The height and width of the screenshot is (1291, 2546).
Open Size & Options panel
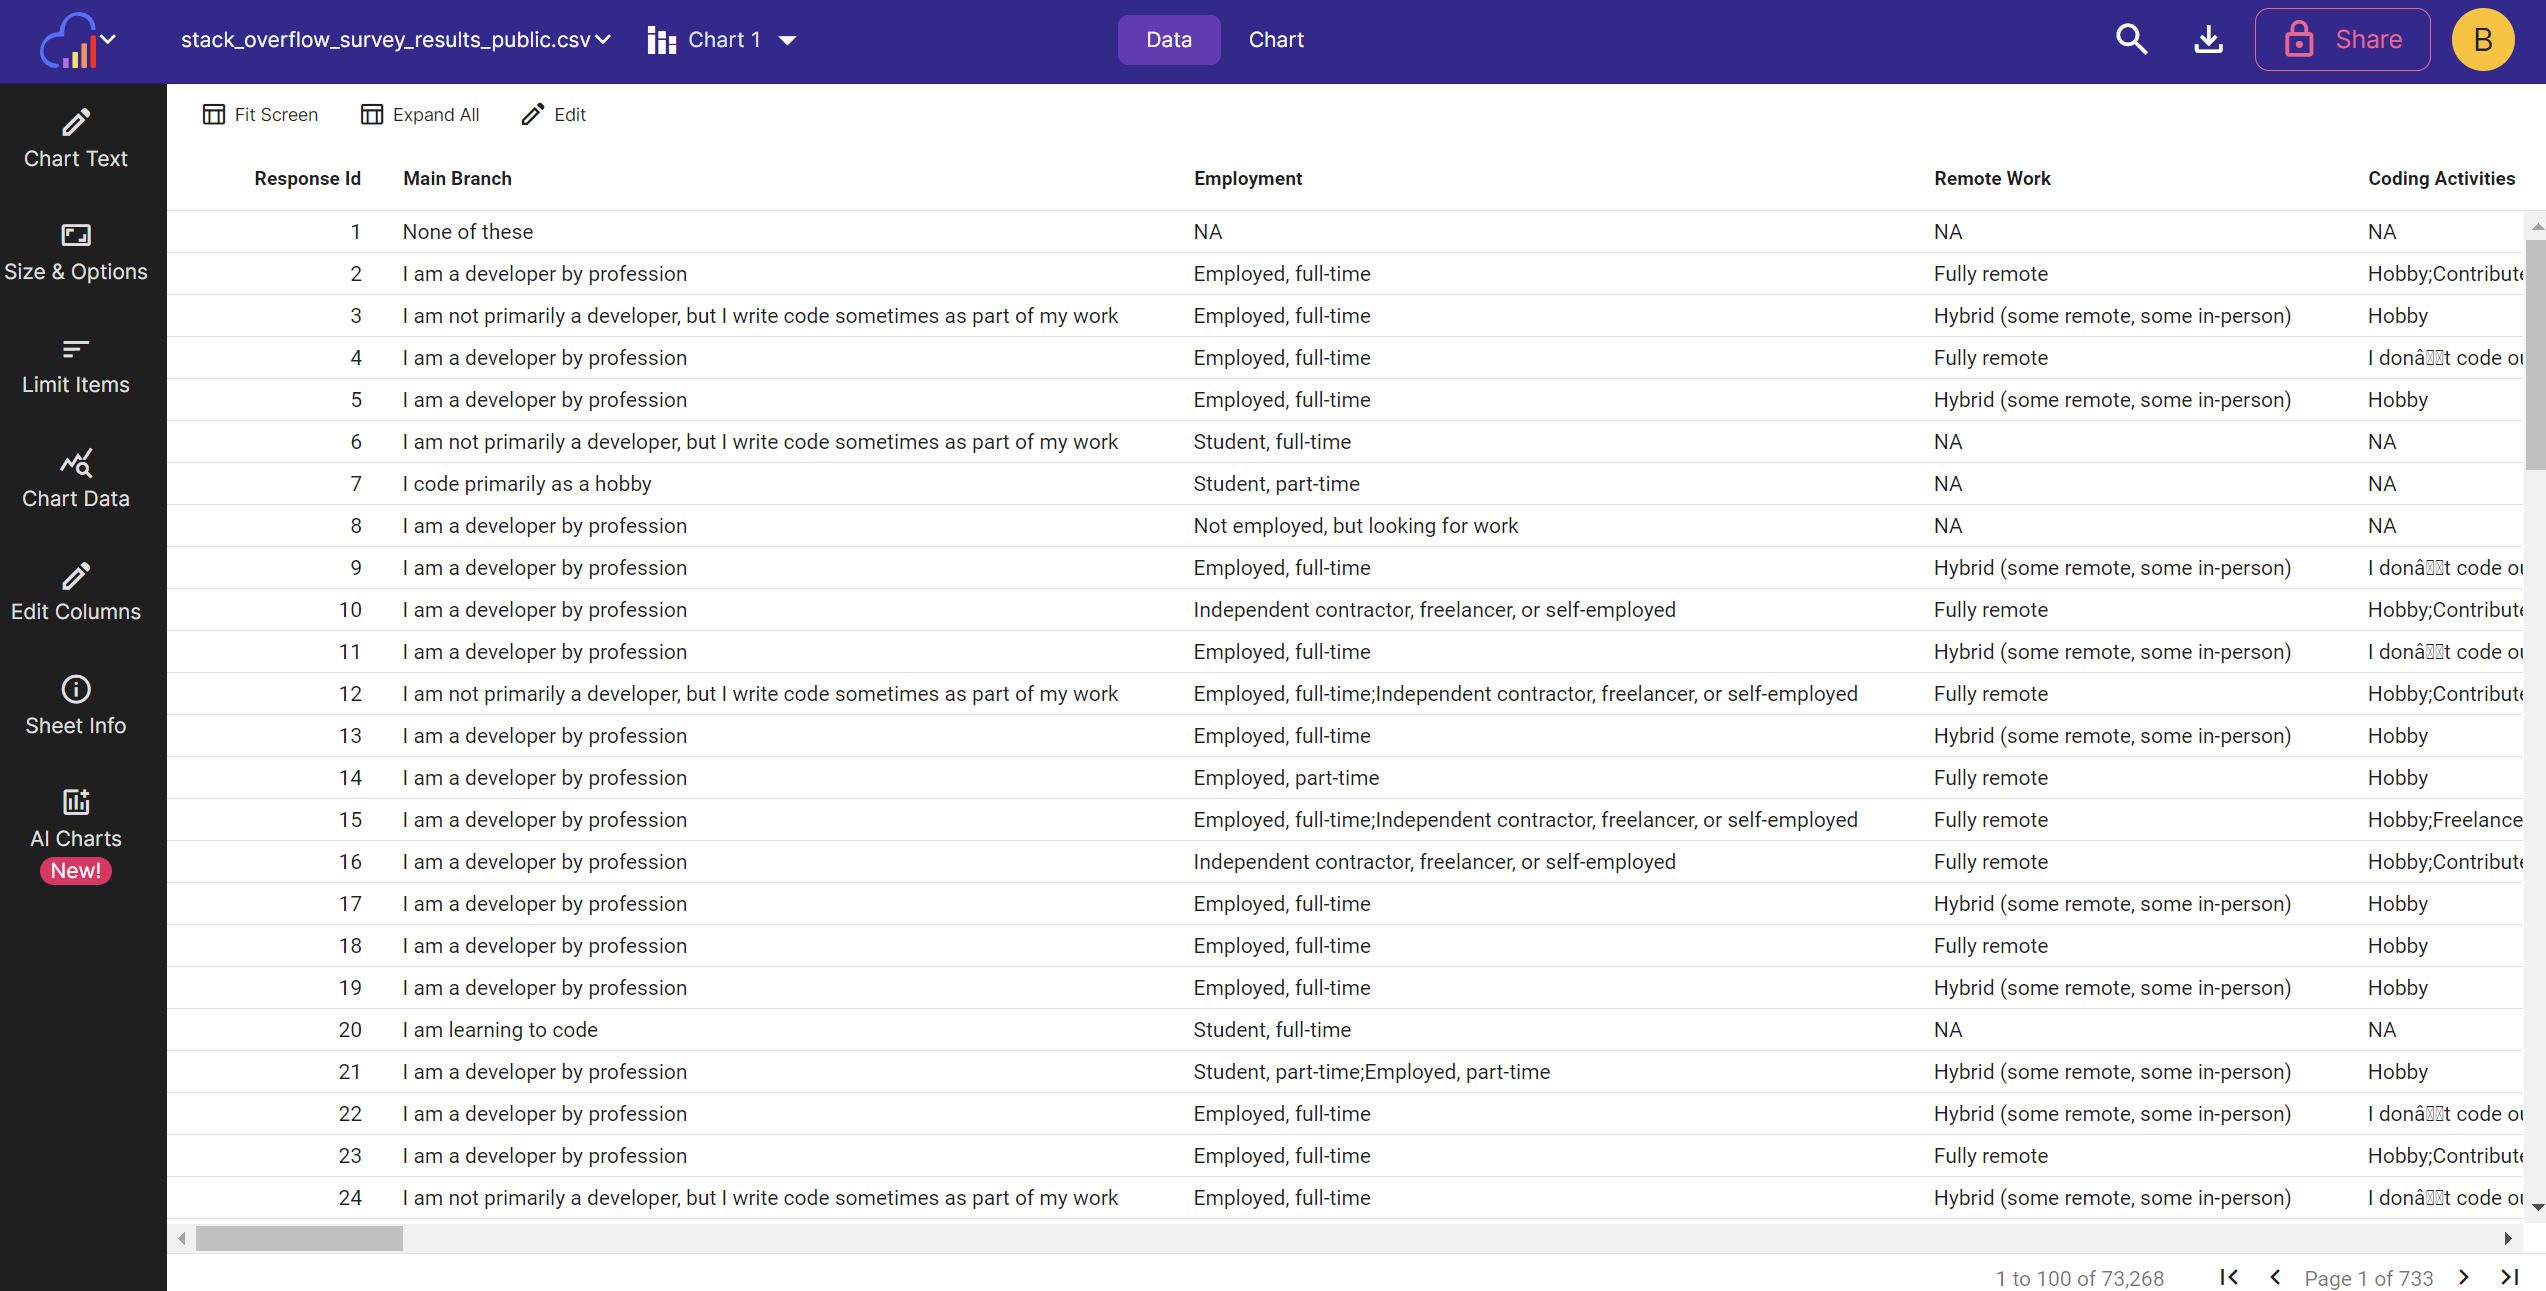tap(76, 252)
